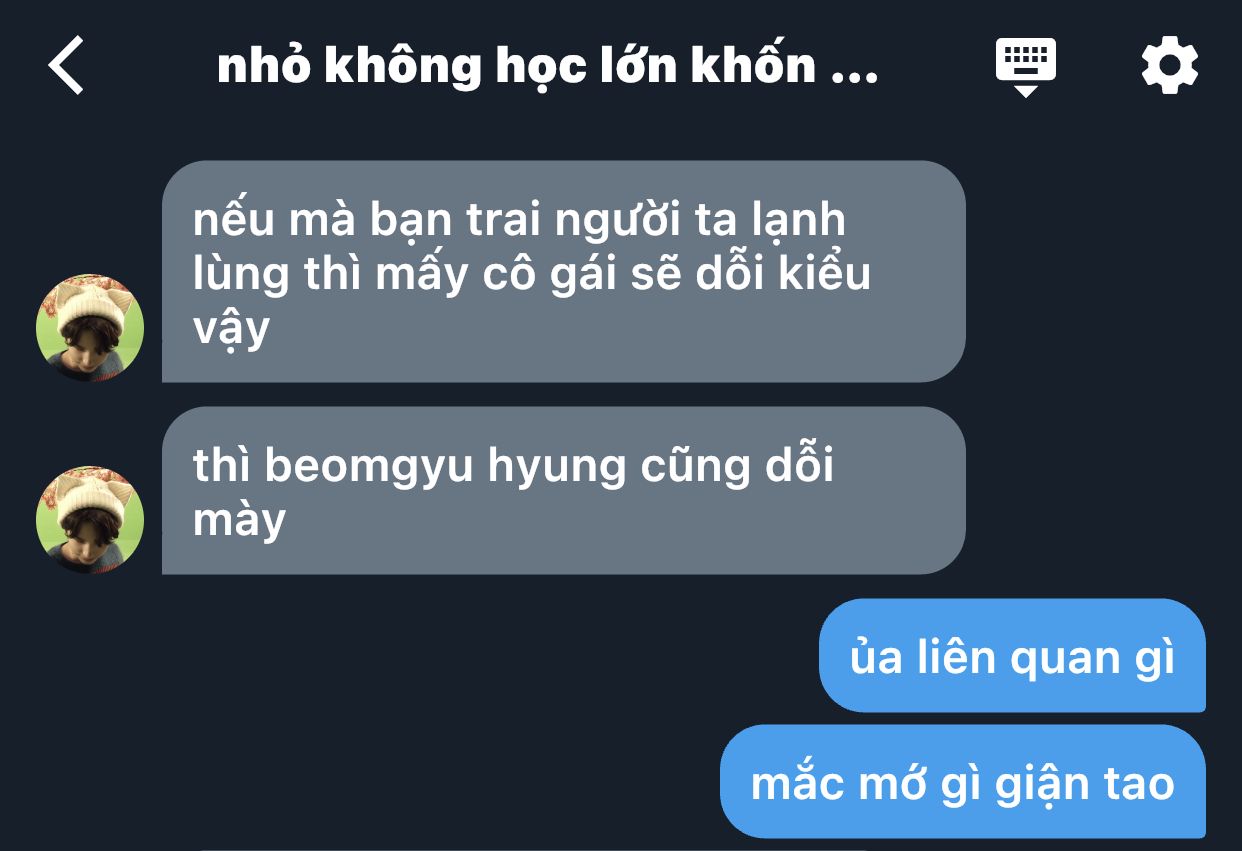Open chat settings via gear icon
This screenshot has width=1242, height=851.
click(x=1170, y=66)
